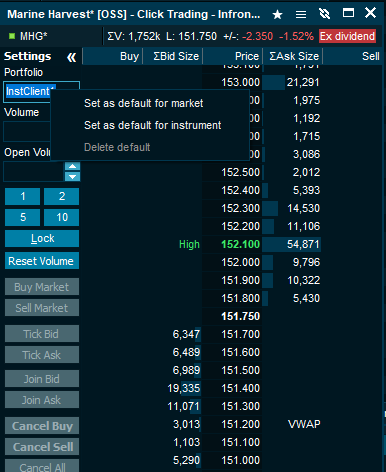
Task: Click the Lock button
Action: (x=42, y=238)
